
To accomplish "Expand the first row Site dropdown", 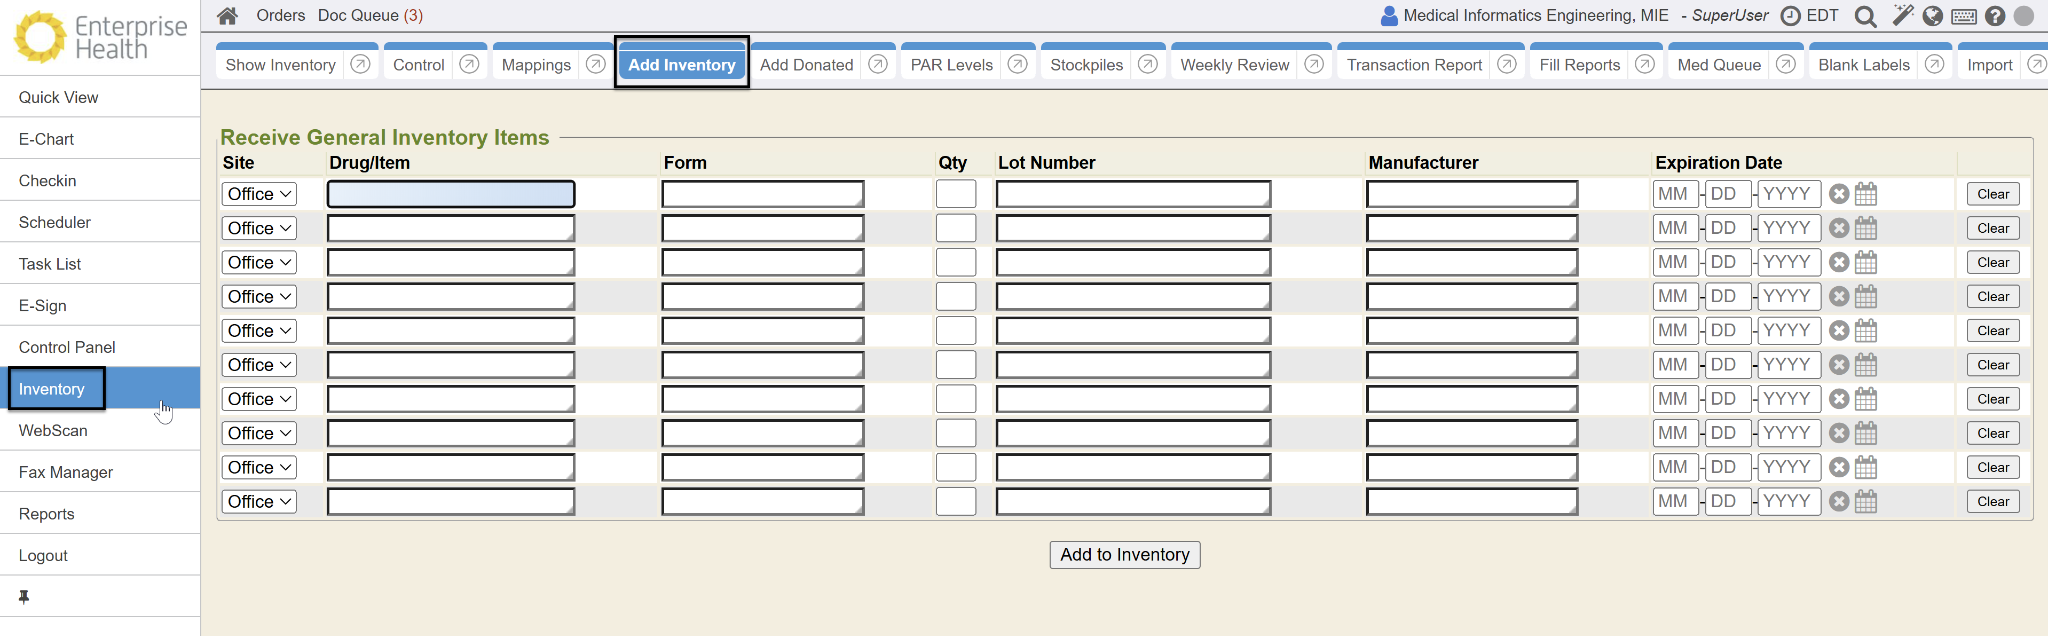I will 259,194.
